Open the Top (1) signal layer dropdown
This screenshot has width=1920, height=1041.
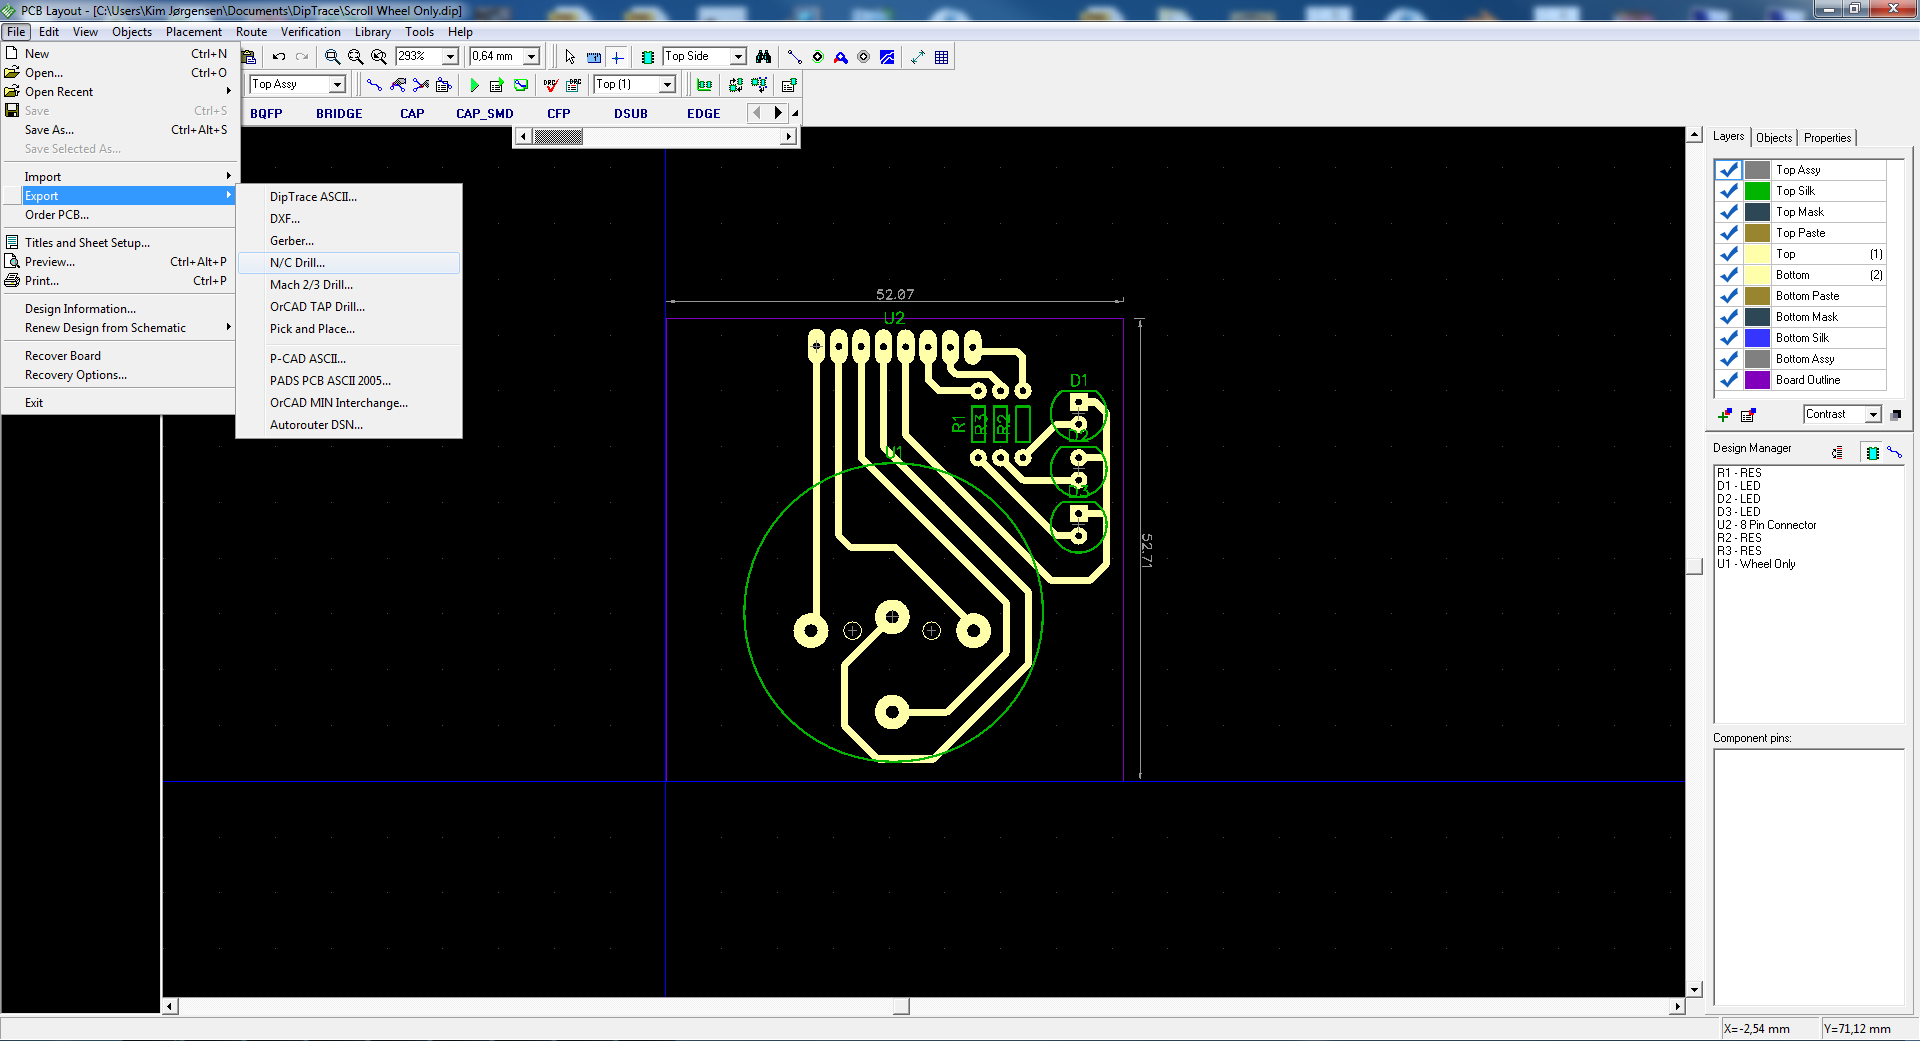point(667,85)
